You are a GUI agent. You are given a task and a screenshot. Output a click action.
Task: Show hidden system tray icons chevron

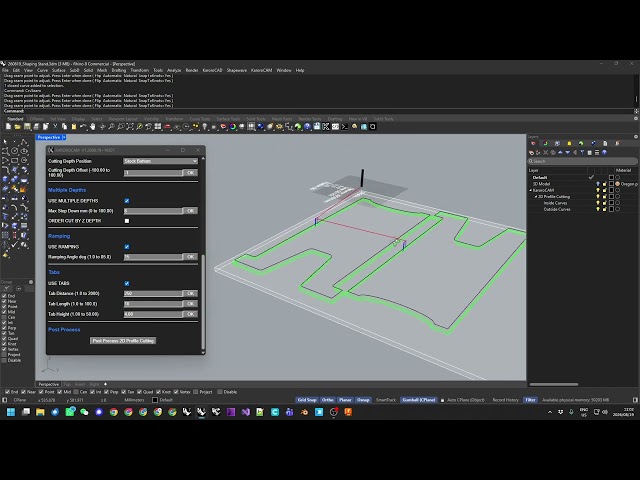tap(550, 412)
